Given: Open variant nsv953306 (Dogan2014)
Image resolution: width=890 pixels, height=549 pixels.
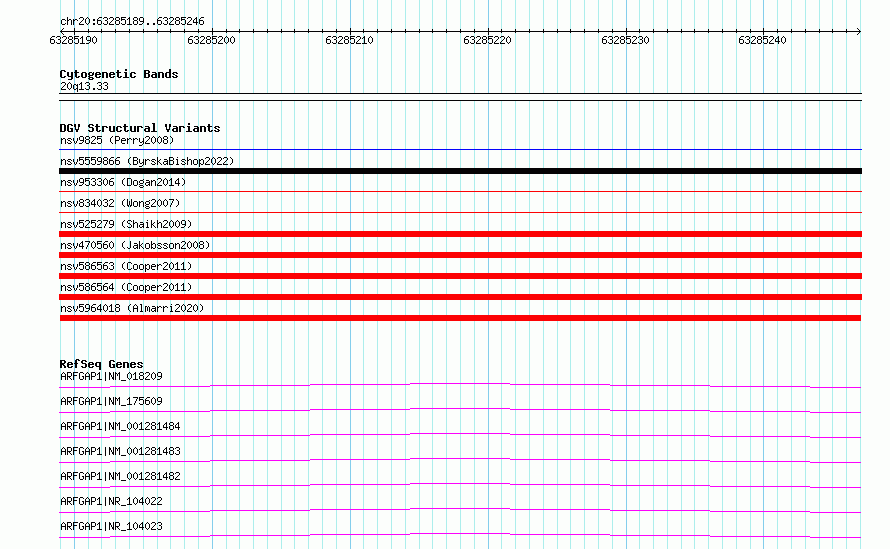Looking at the screenshot, I should tap(123, 182).
